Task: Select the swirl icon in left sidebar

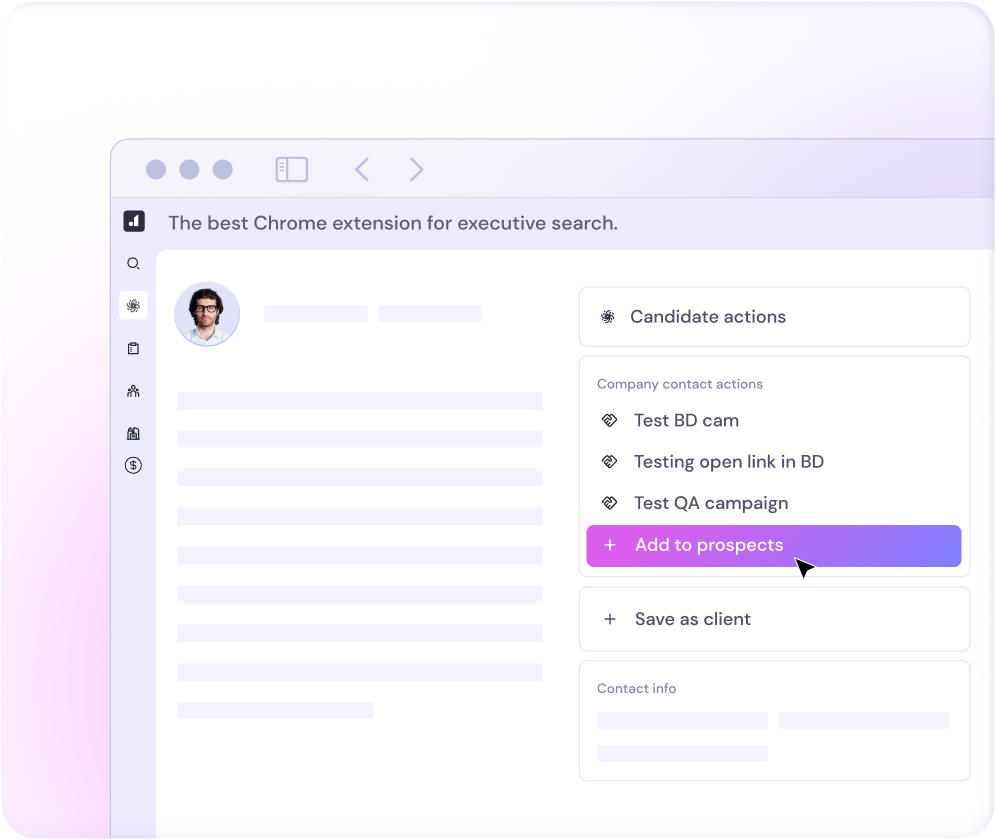Action: [133, 306]
